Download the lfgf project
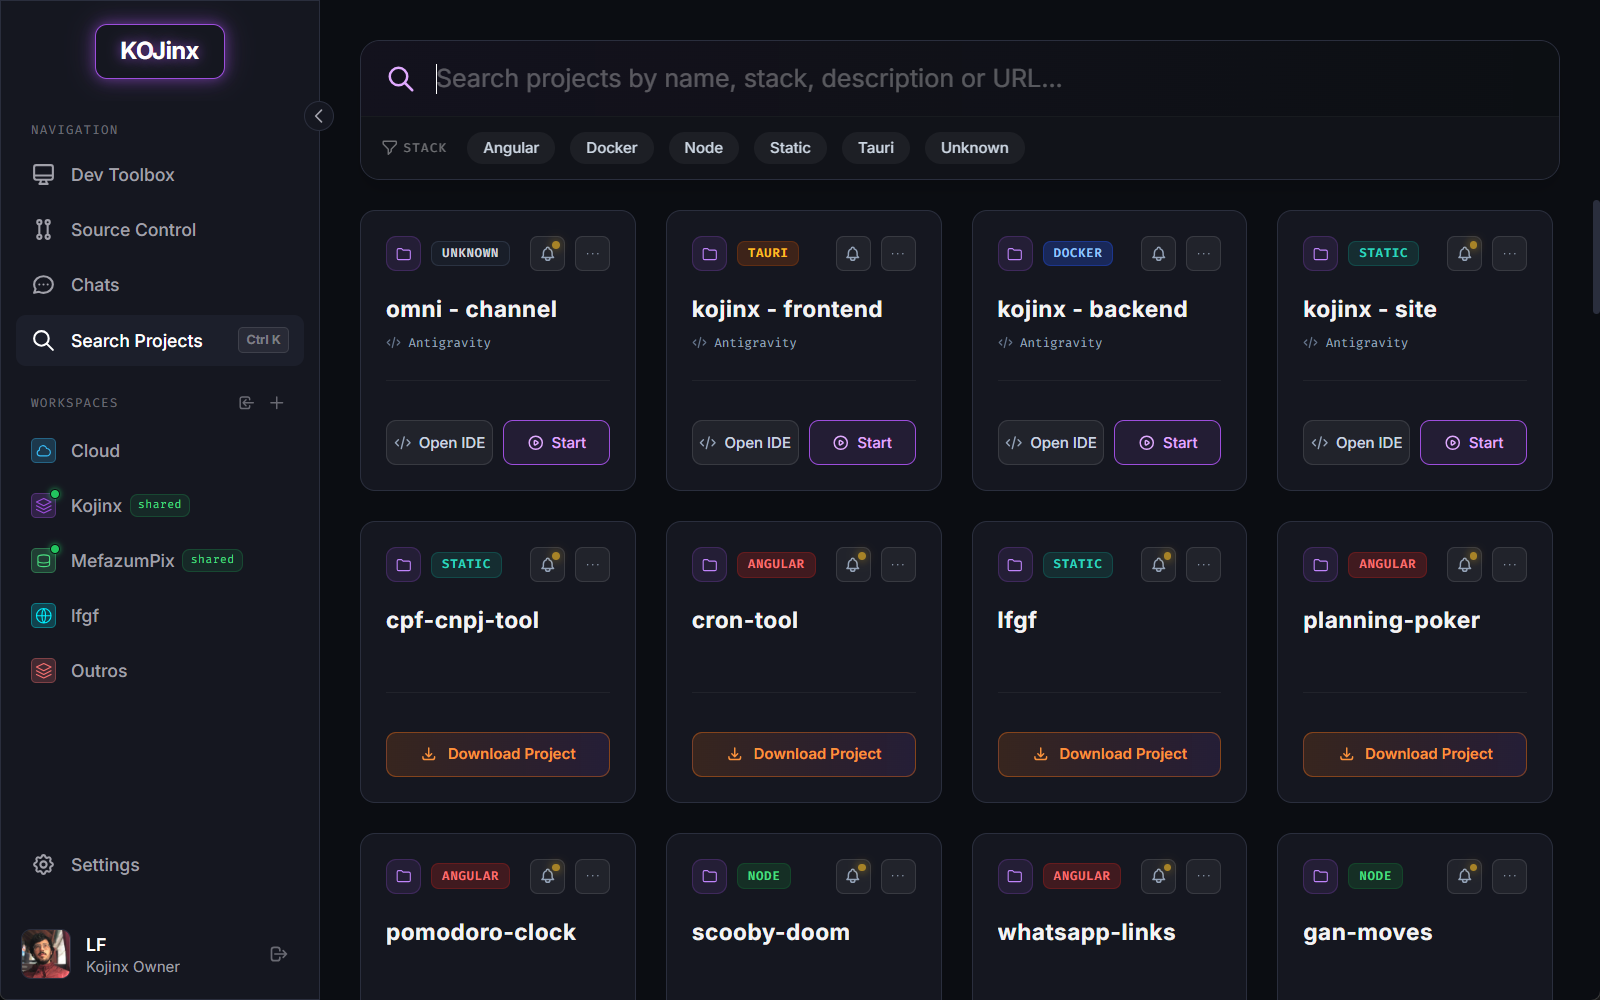The width and height of the screenshot is (1600, 1000). [1109, 754]
